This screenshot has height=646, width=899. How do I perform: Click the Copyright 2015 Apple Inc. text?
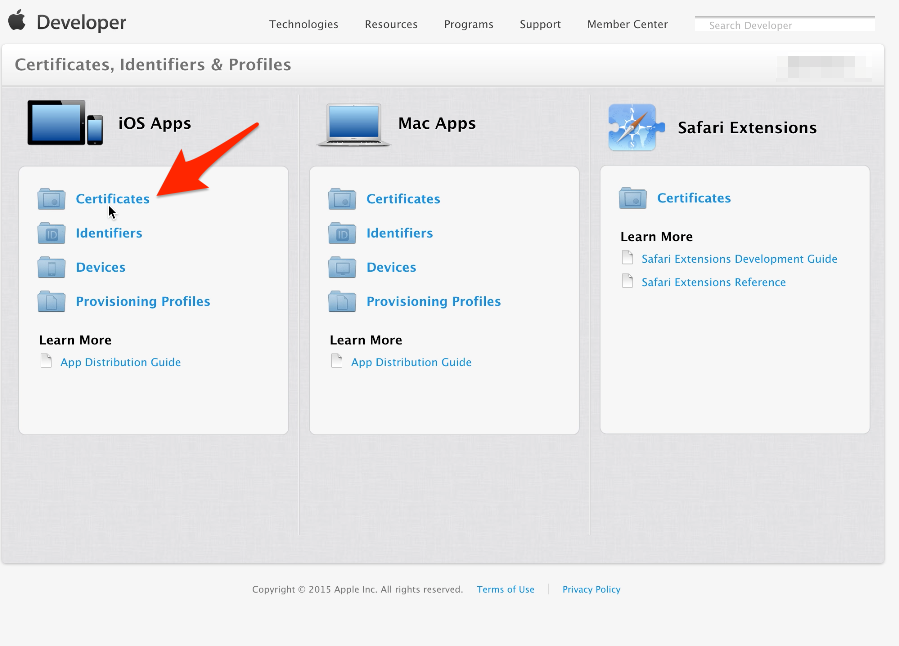tap(357, 589)
